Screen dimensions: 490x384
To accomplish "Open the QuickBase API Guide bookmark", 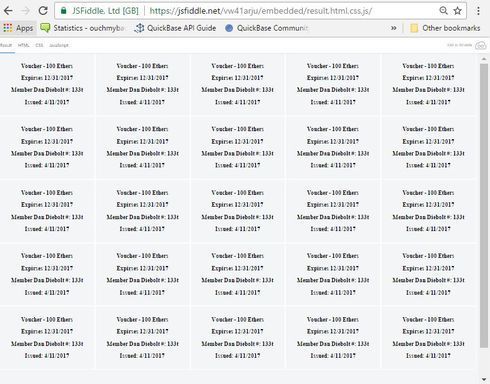I will [175, 28].
